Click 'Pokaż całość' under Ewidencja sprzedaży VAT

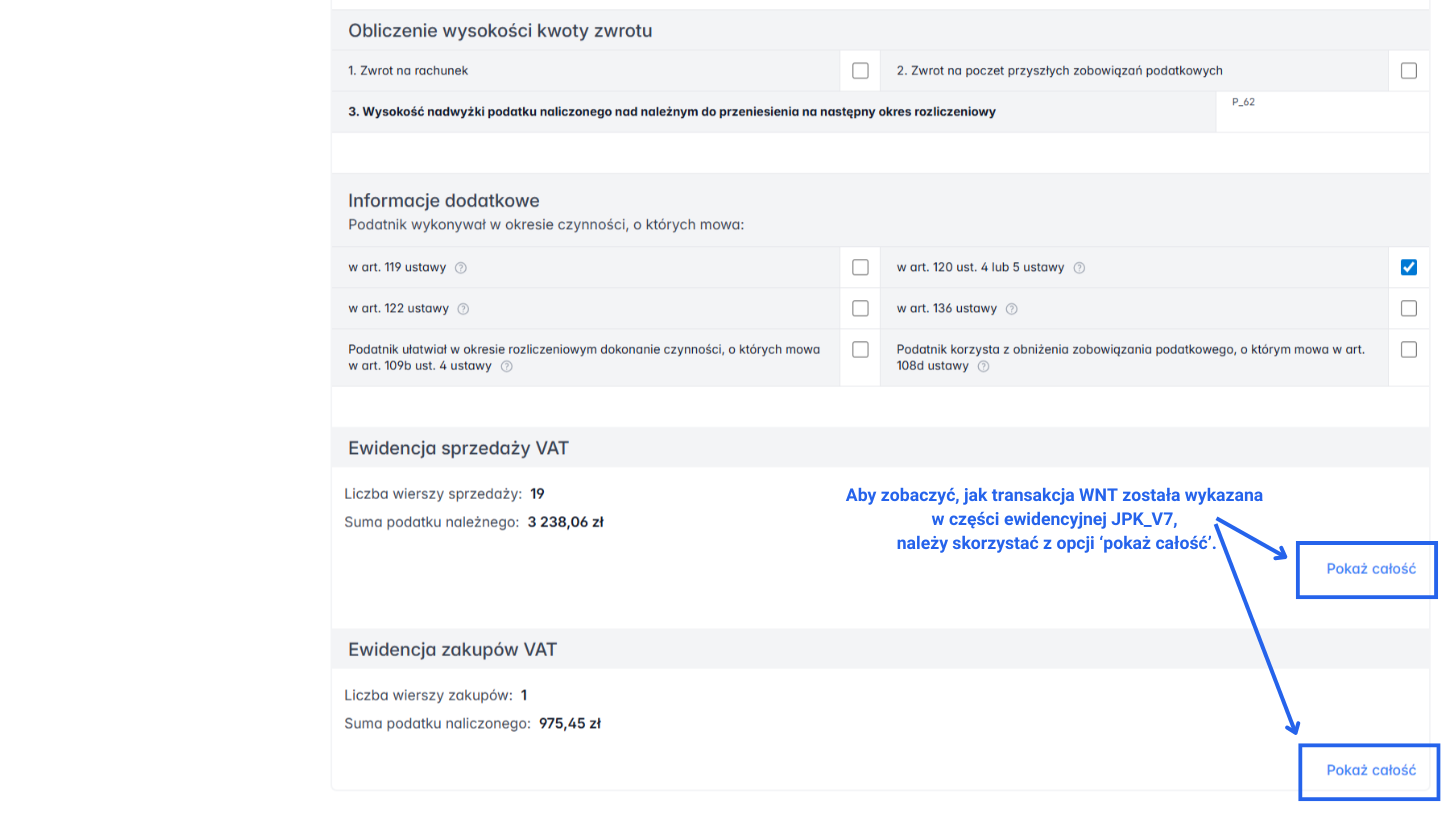tap(1371, 569)
